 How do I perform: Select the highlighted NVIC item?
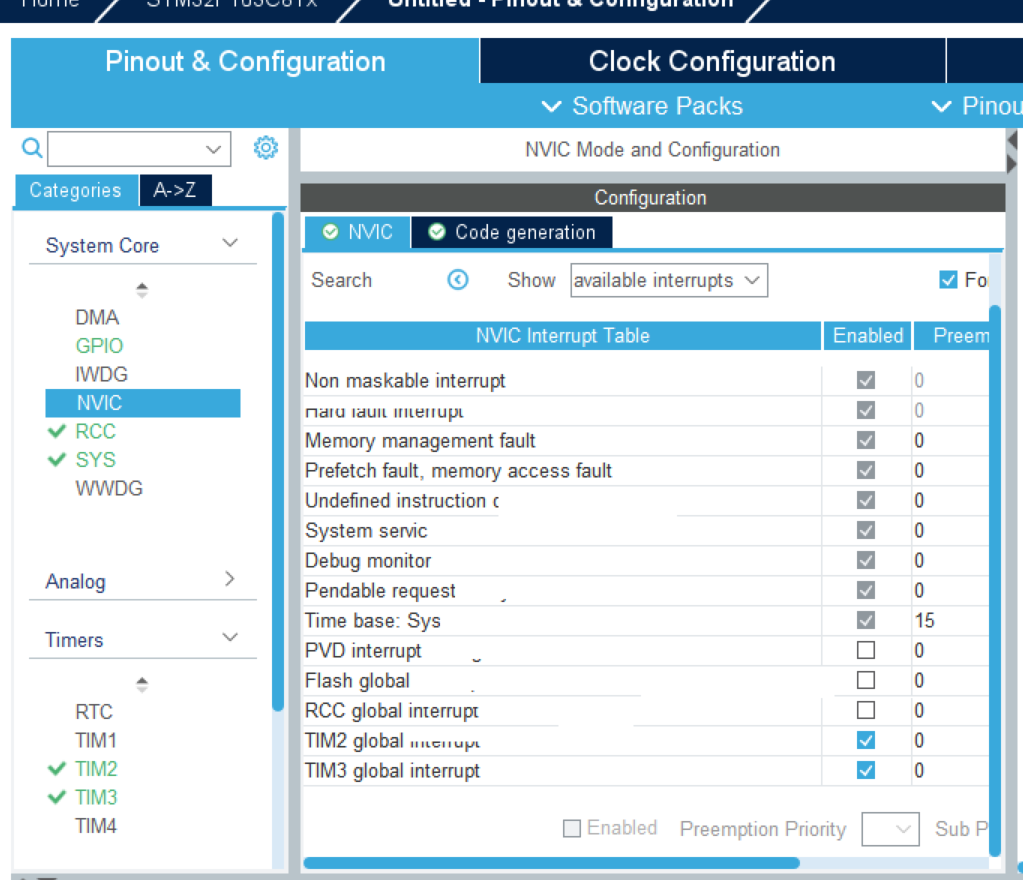click(143, 403)
